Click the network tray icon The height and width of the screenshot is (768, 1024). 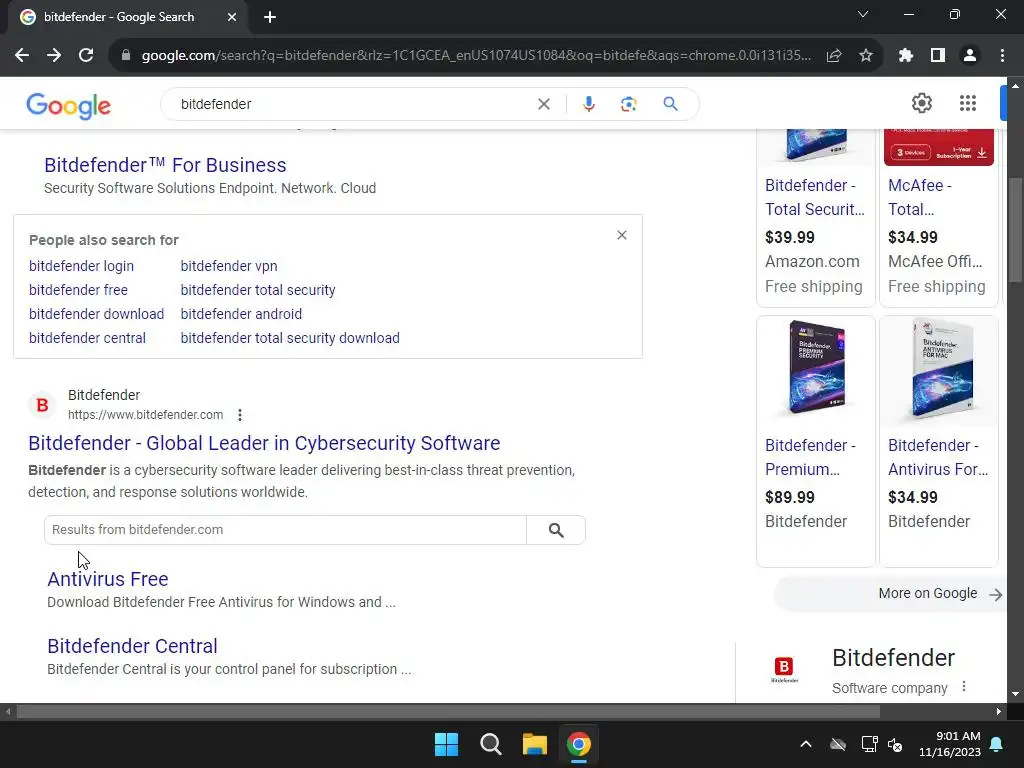click(x=869, y=744)
